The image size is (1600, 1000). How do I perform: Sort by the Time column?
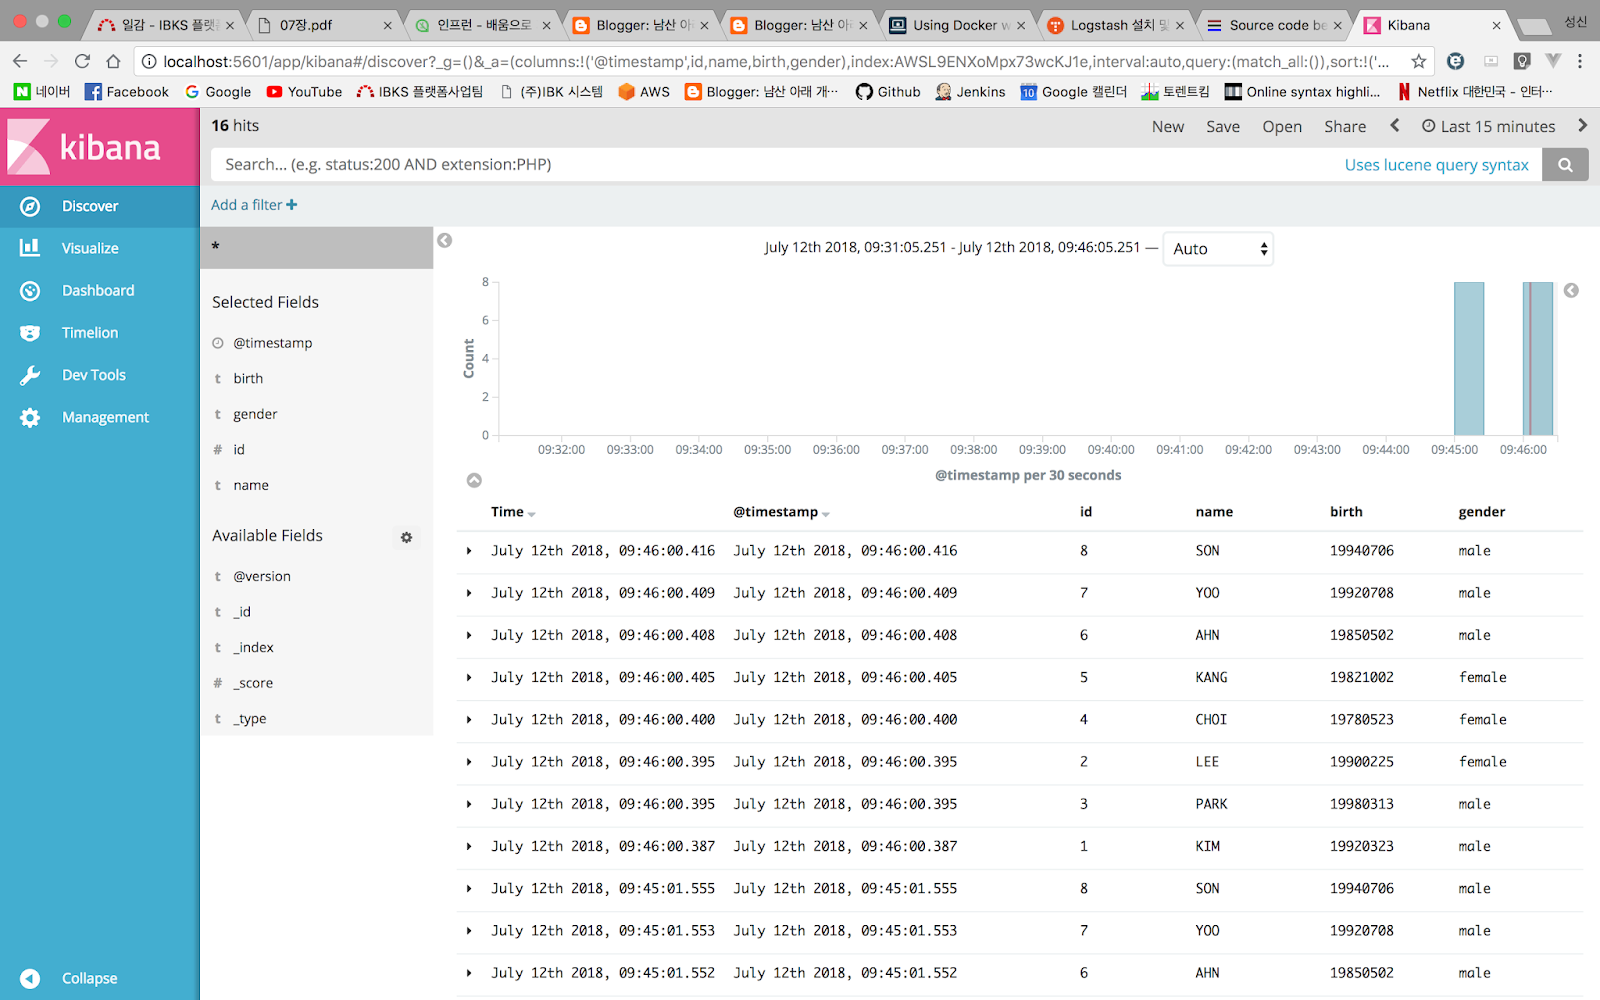tap(512, 512)
